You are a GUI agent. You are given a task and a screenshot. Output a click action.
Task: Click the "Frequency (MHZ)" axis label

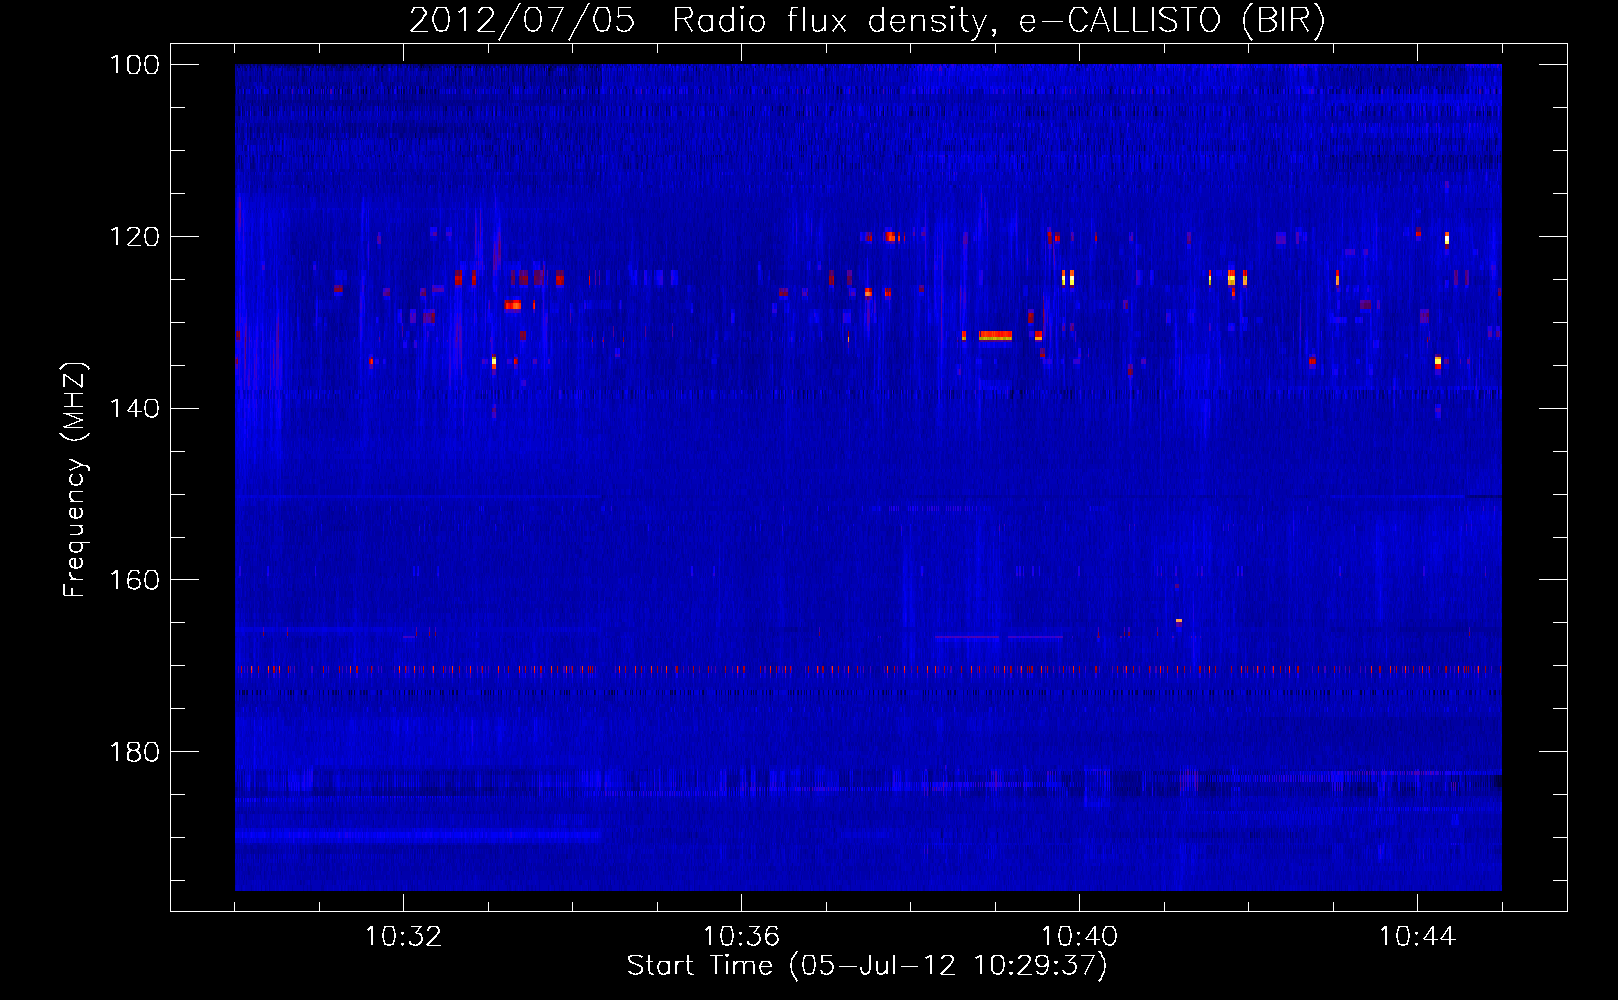click(x=76, y=480)
